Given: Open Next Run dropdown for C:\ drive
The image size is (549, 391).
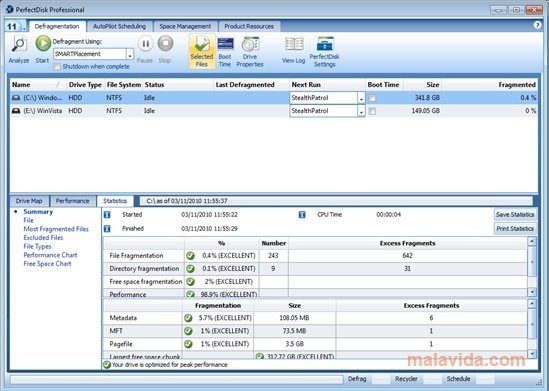Looking at the screenshot, I should pos(361,98).
